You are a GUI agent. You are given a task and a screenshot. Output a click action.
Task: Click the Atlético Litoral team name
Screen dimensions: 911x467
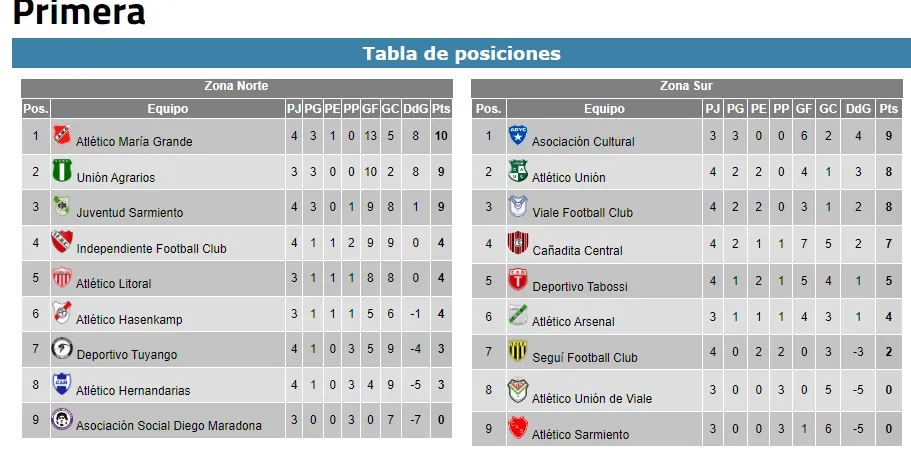[x=114, y=284]
